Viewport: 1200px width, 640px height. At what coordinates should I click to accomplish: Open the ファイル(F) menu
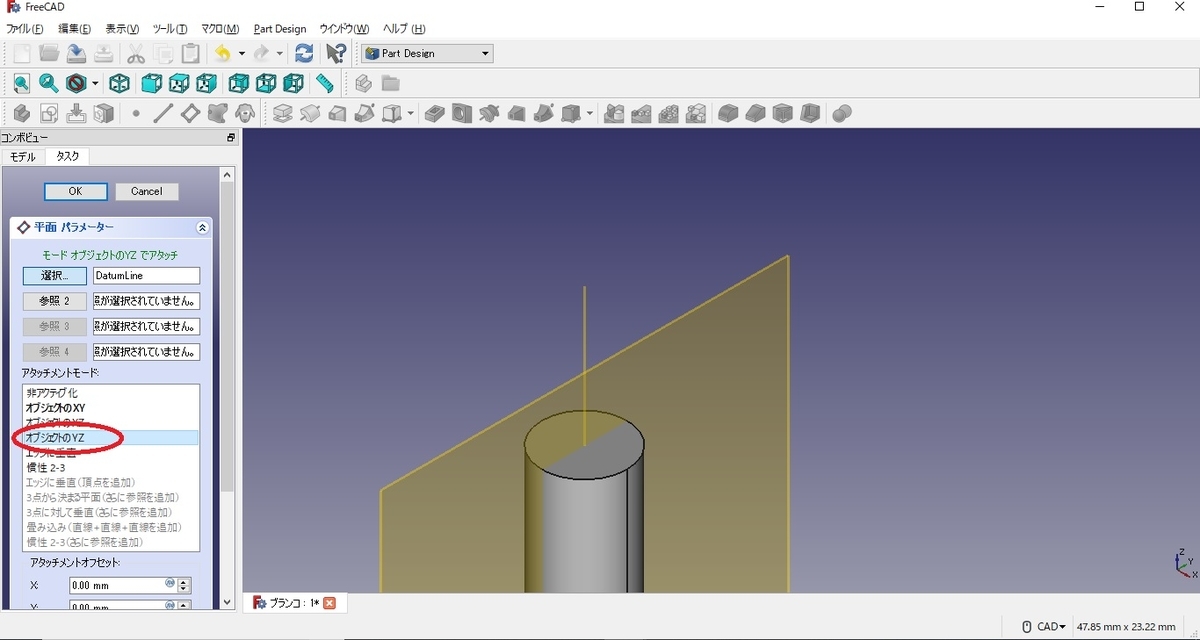24,29
